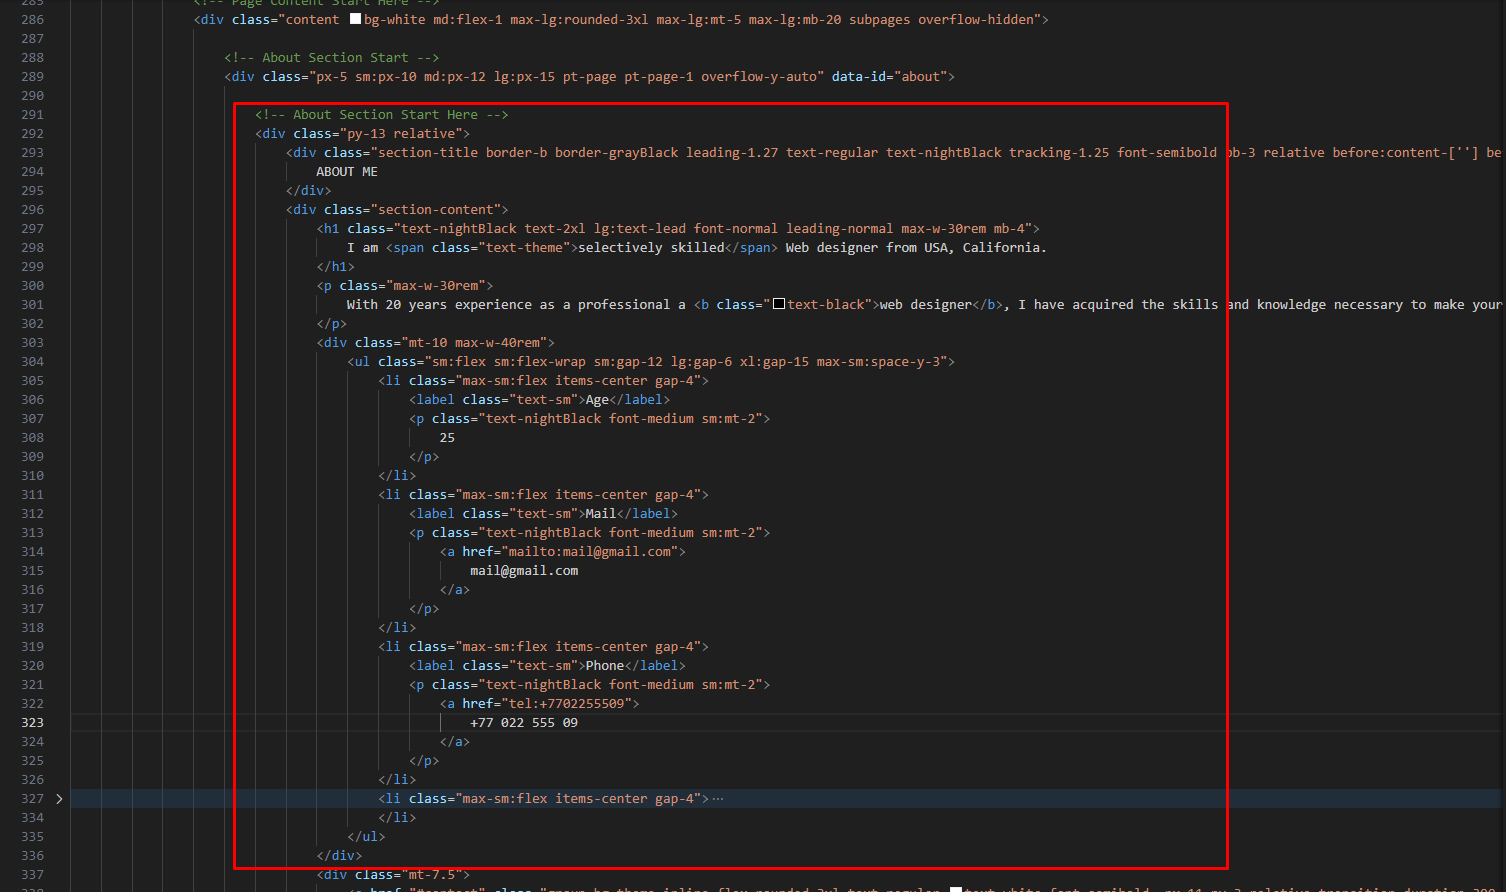Select line number 310 in the gutter
This screenshot has height=892, width=1506.
click(32, 475)
